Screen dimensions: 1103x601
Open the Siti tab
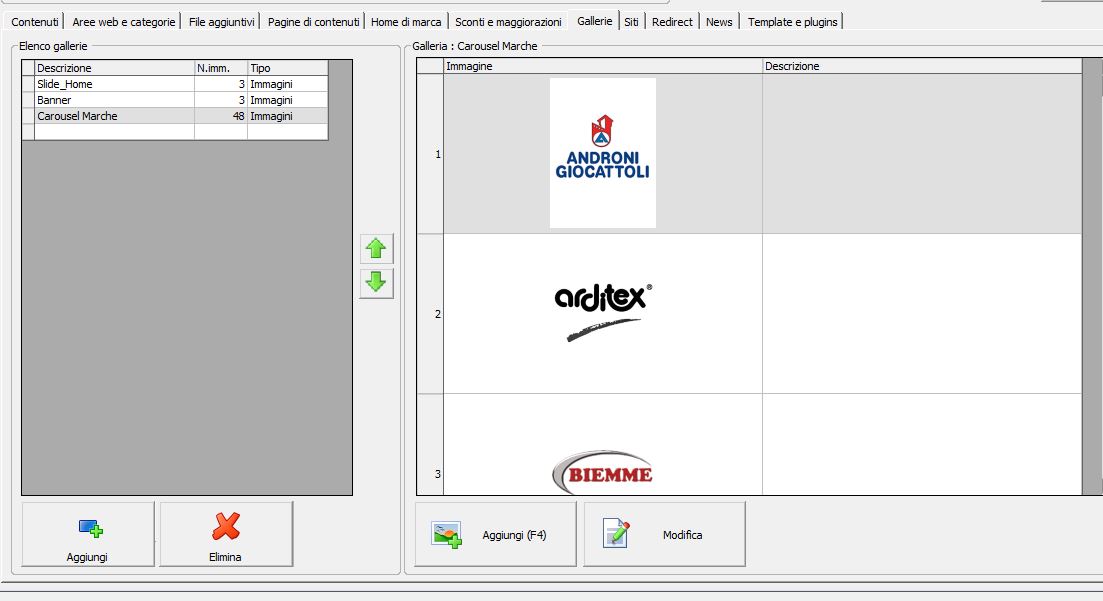point(632,22)
